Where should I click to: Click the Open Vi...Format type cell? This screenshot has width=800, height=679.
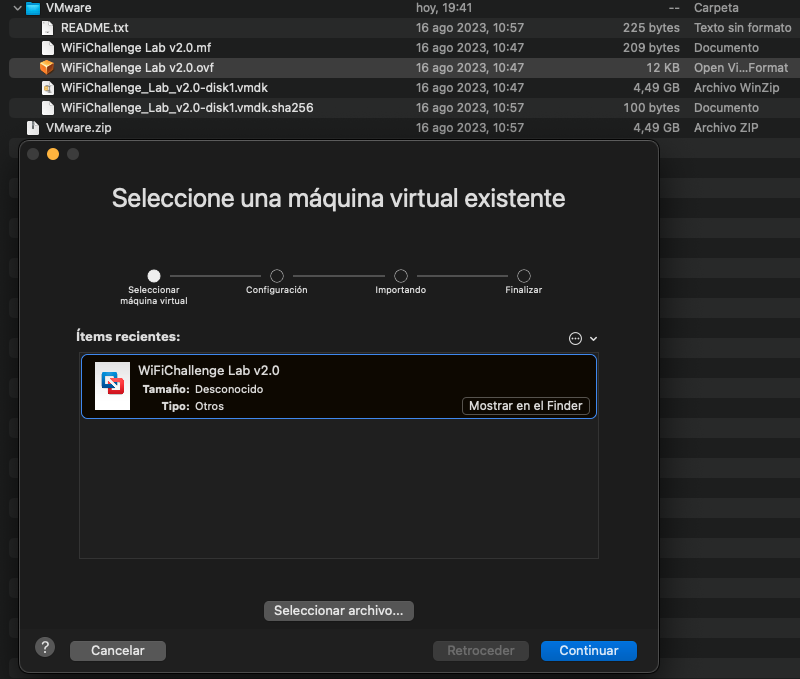pyautogui.click(x=740, y=68)
